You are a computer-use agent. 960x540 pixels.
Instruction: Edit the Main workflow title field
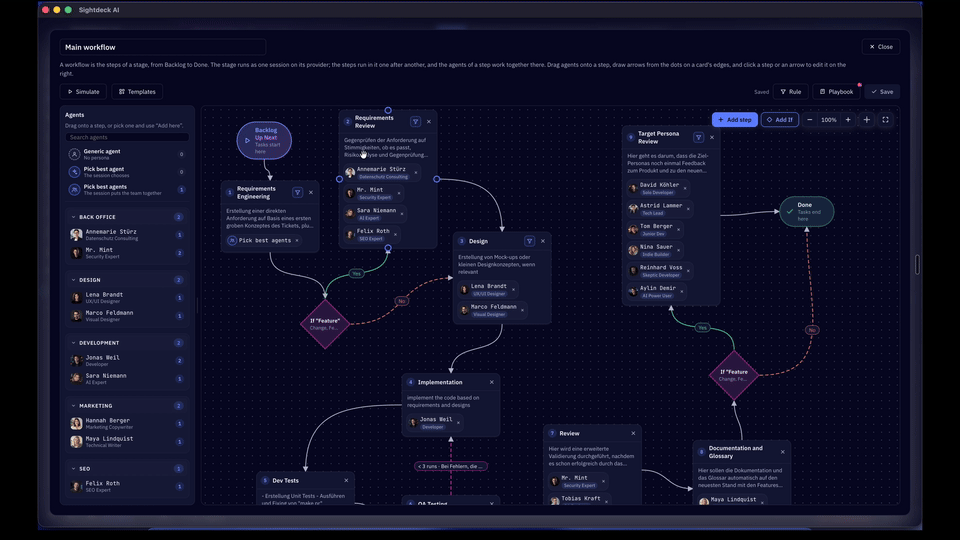tap(163, 47)
